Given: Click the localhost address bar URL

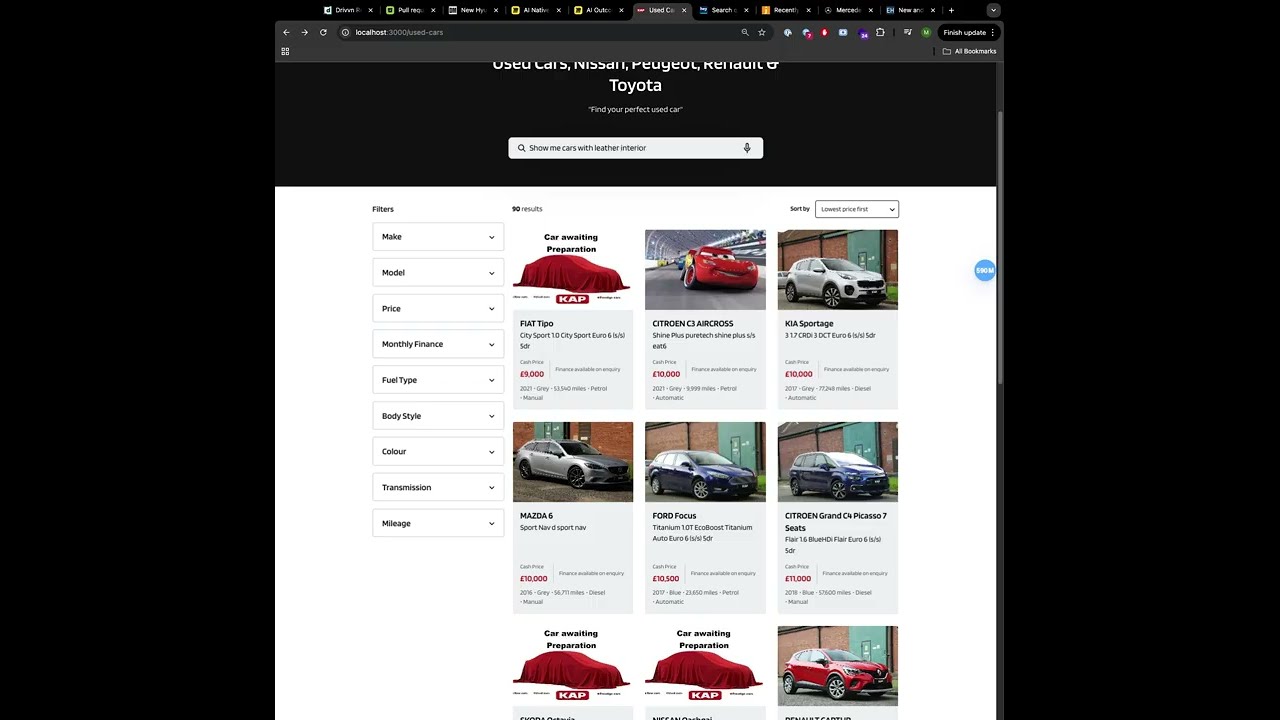Looking at the screenshot, I should 399,32.
